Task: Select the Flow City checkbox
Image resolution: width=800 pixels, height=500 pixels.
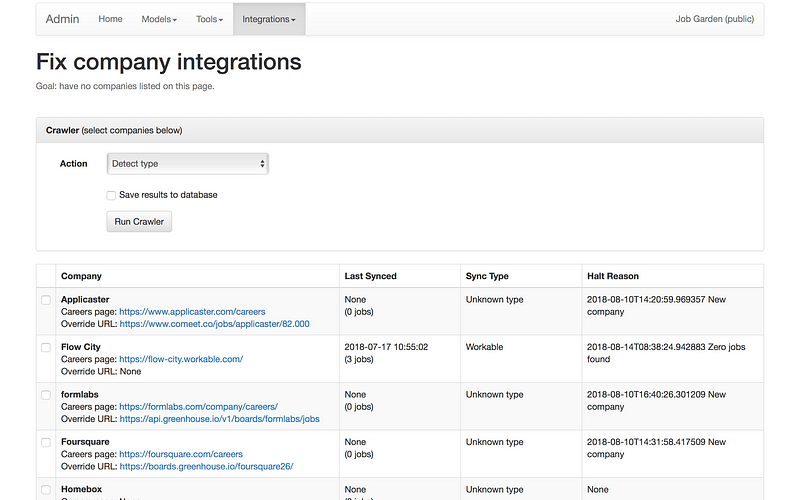Action: pyautogui.click(x=46, y=347)
